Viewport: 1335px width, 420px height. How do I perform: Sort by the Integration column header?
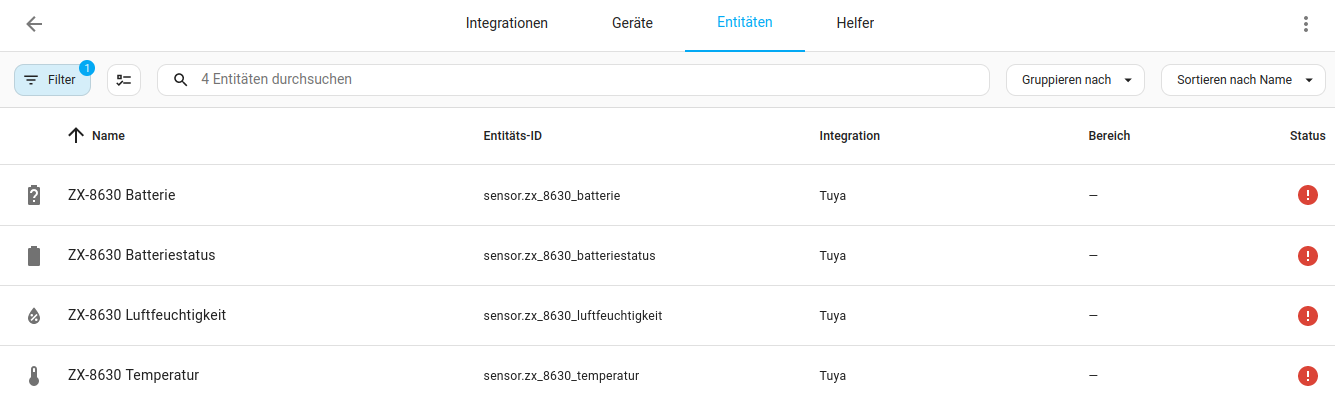click(849, 136)
